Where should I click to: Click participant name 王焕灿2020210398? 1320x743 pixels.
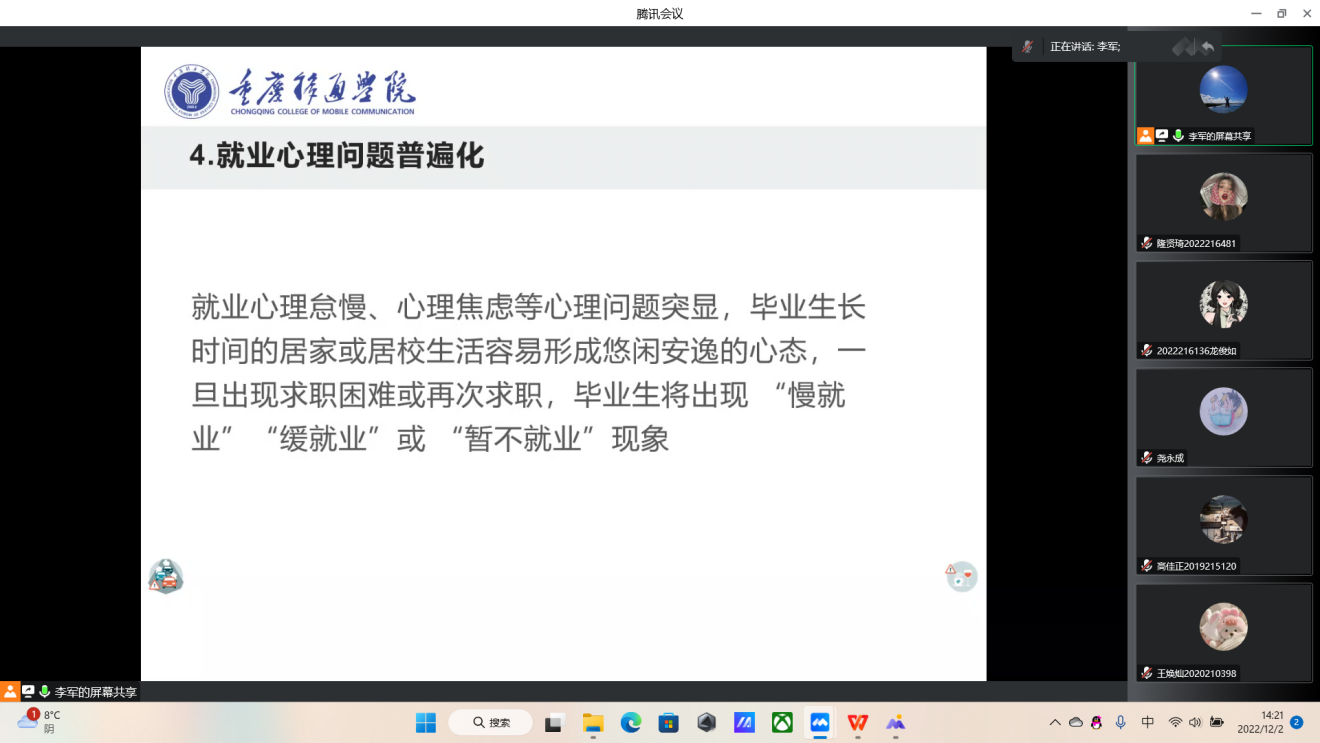(x=1196, y=673)
